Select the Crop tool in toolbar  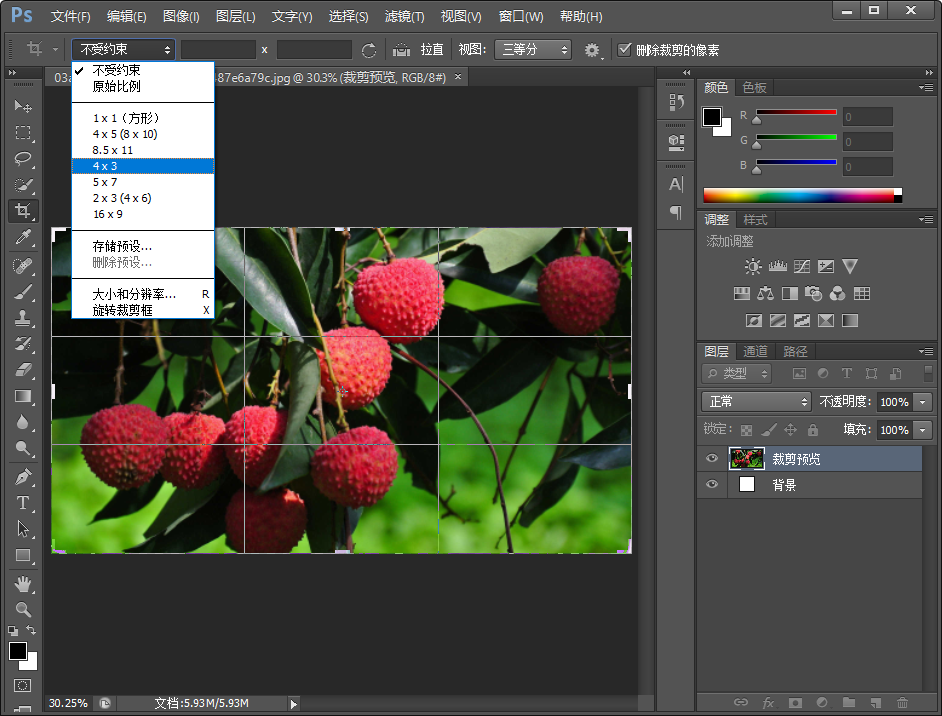coord(22,211)
